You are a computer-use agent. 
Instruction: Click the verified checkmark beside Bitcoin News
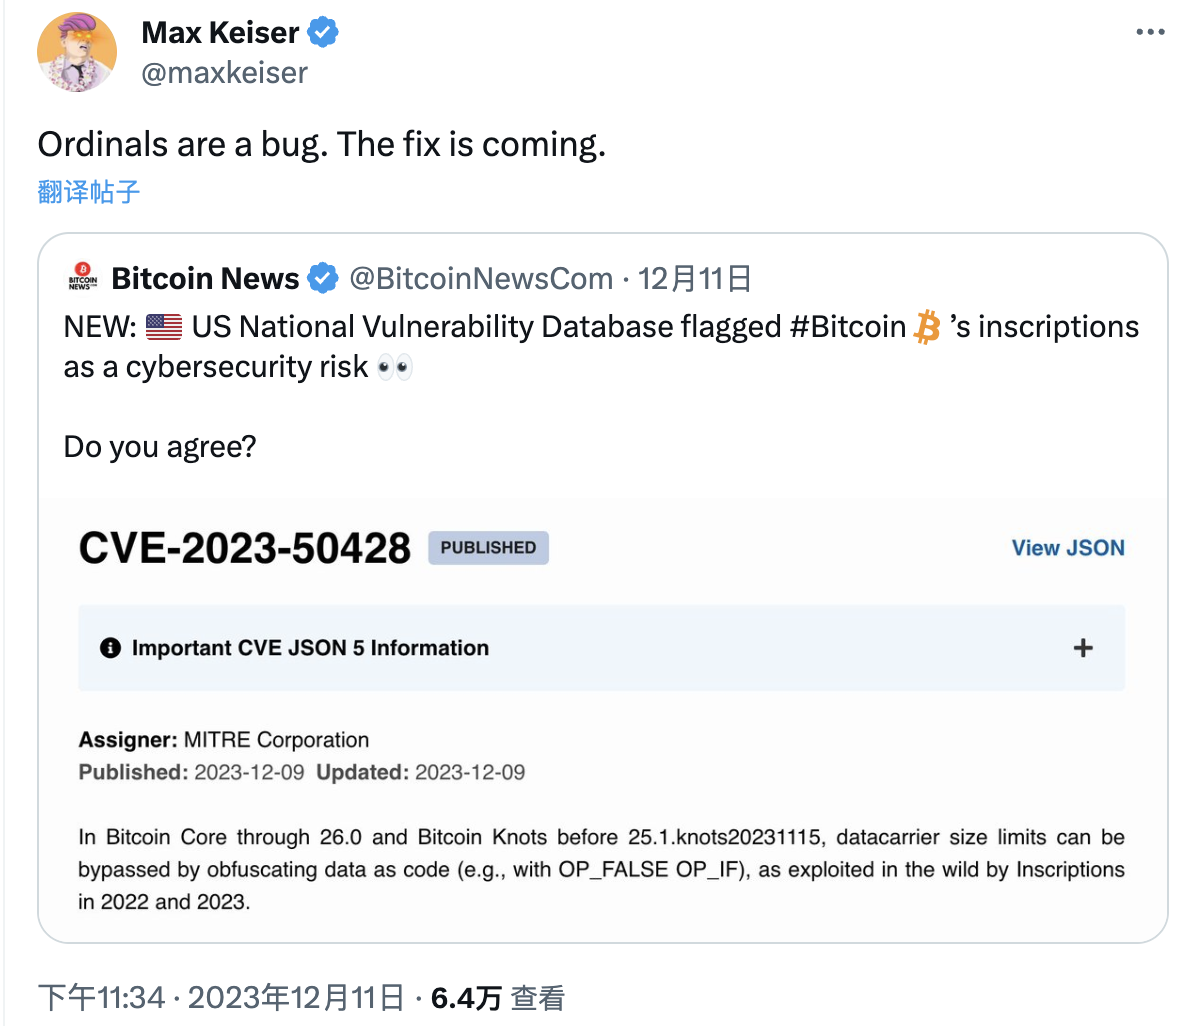(322, 278)
